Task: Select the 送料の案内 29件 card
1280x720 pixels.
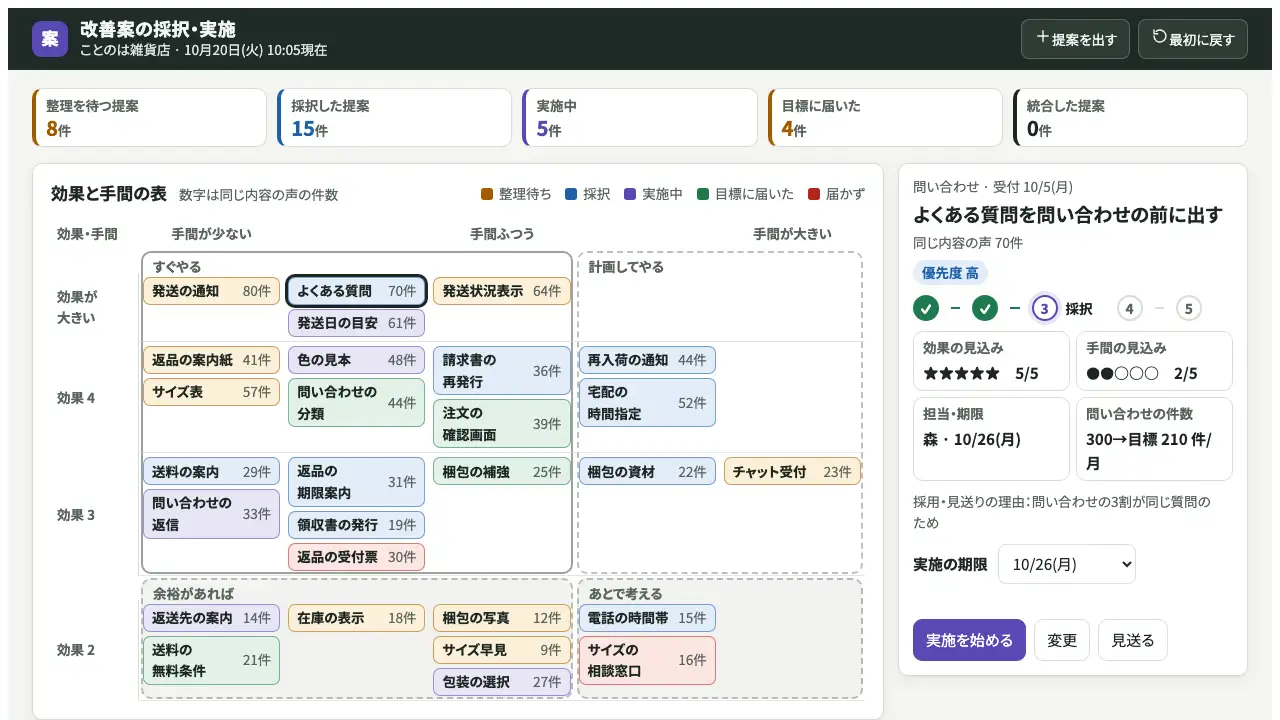Action: (x=211, y=471)
